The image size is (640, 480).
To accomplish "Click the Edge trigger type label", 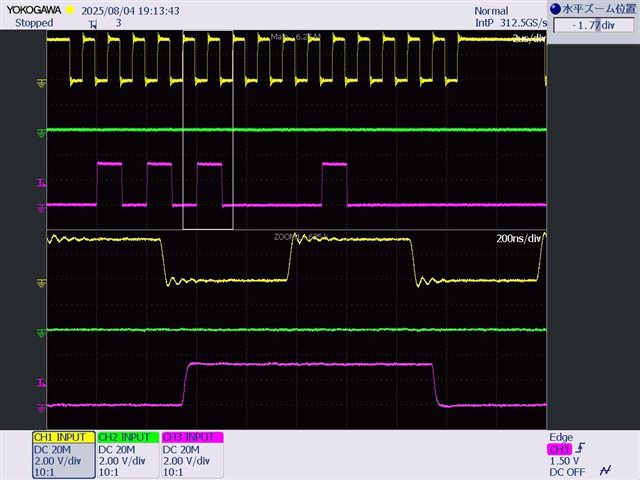I will pos(561,437).
